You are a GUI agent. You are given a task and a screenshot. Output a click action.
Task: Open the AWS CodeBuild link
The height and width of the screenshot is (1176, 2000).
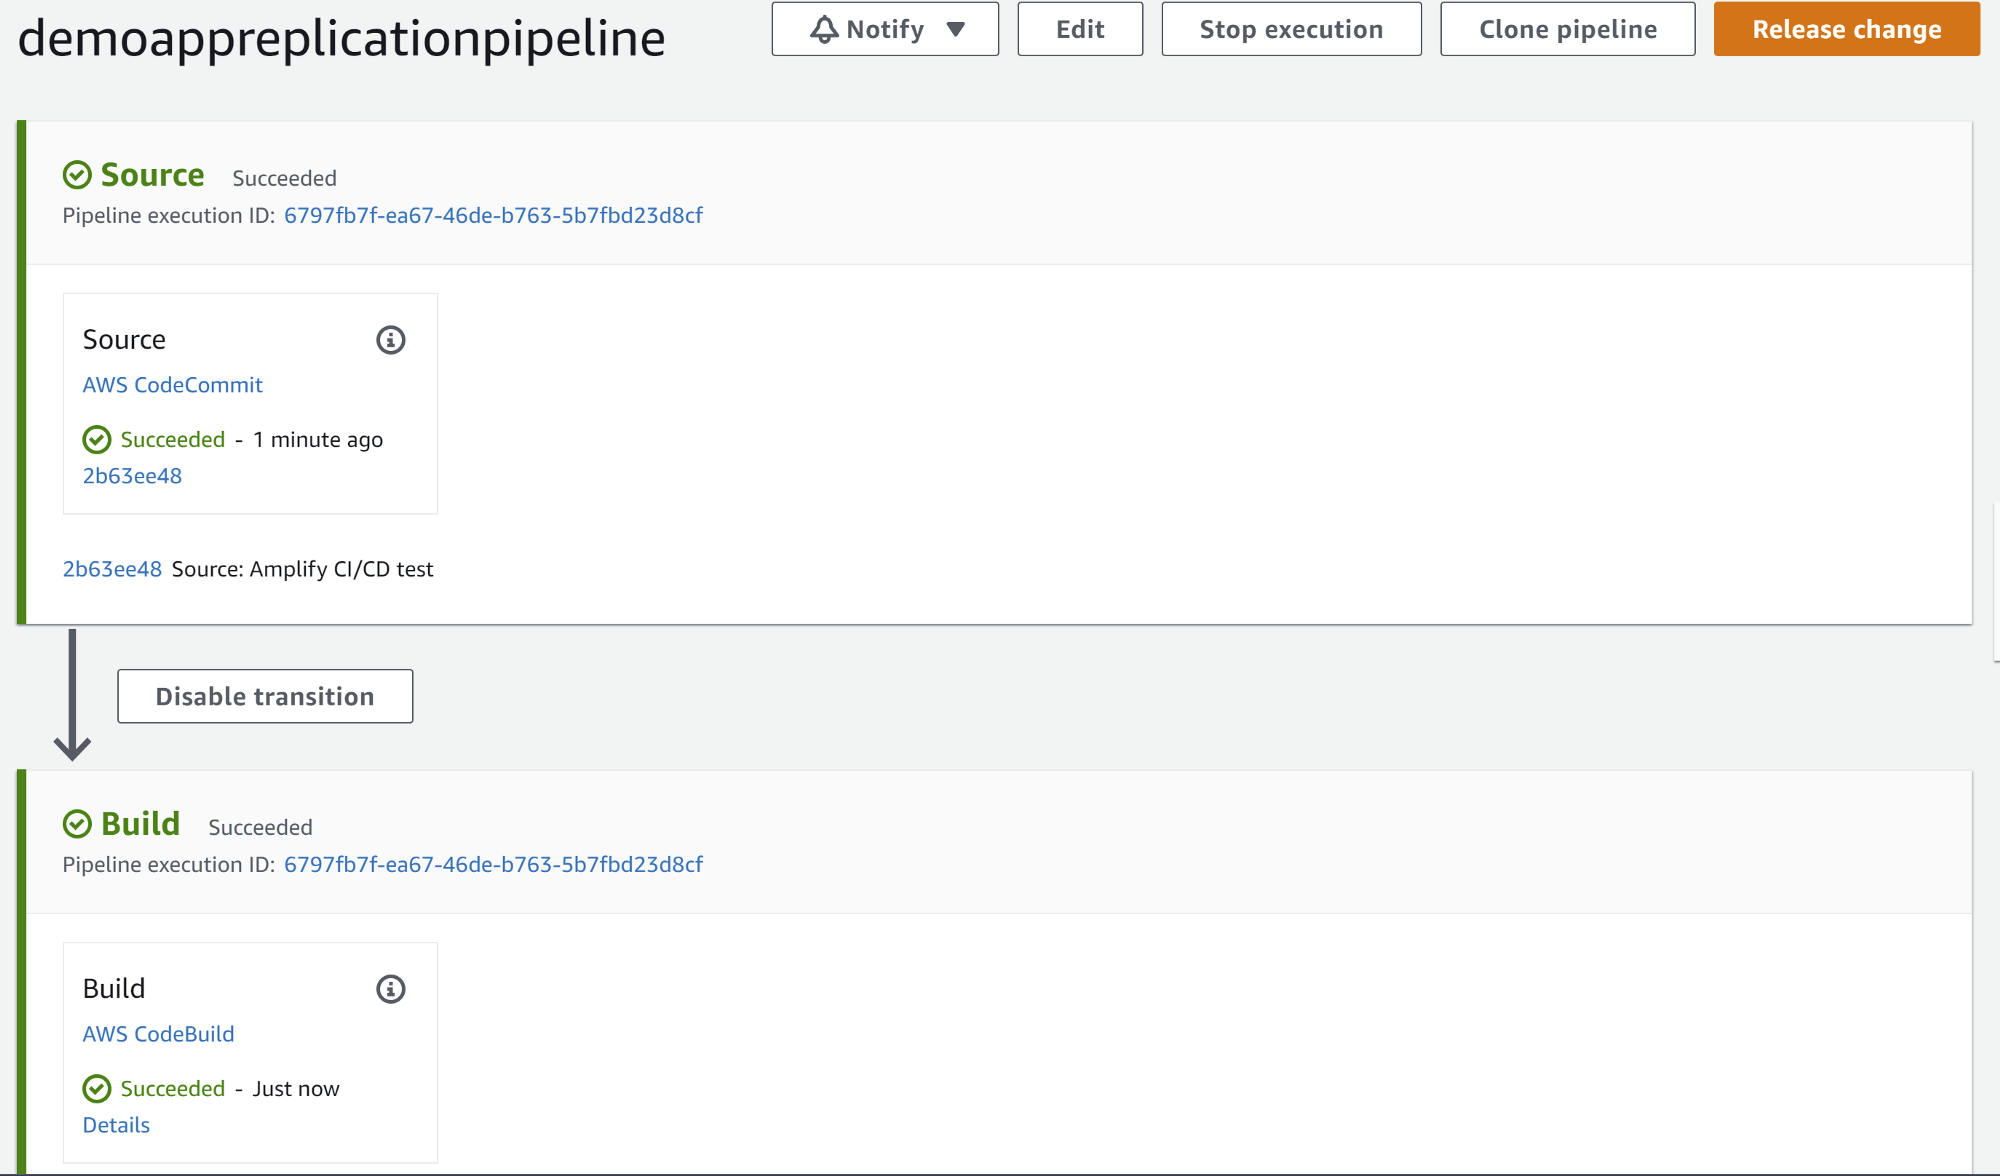[x=158, y=1034]
